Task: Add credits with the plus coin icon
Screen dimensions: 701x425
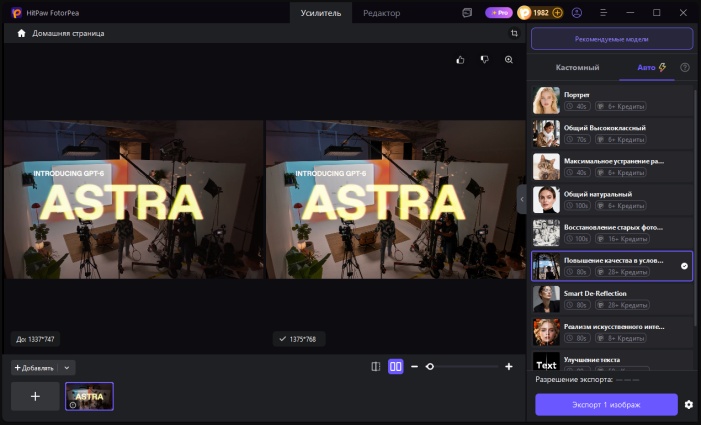Action: [557, 13]
